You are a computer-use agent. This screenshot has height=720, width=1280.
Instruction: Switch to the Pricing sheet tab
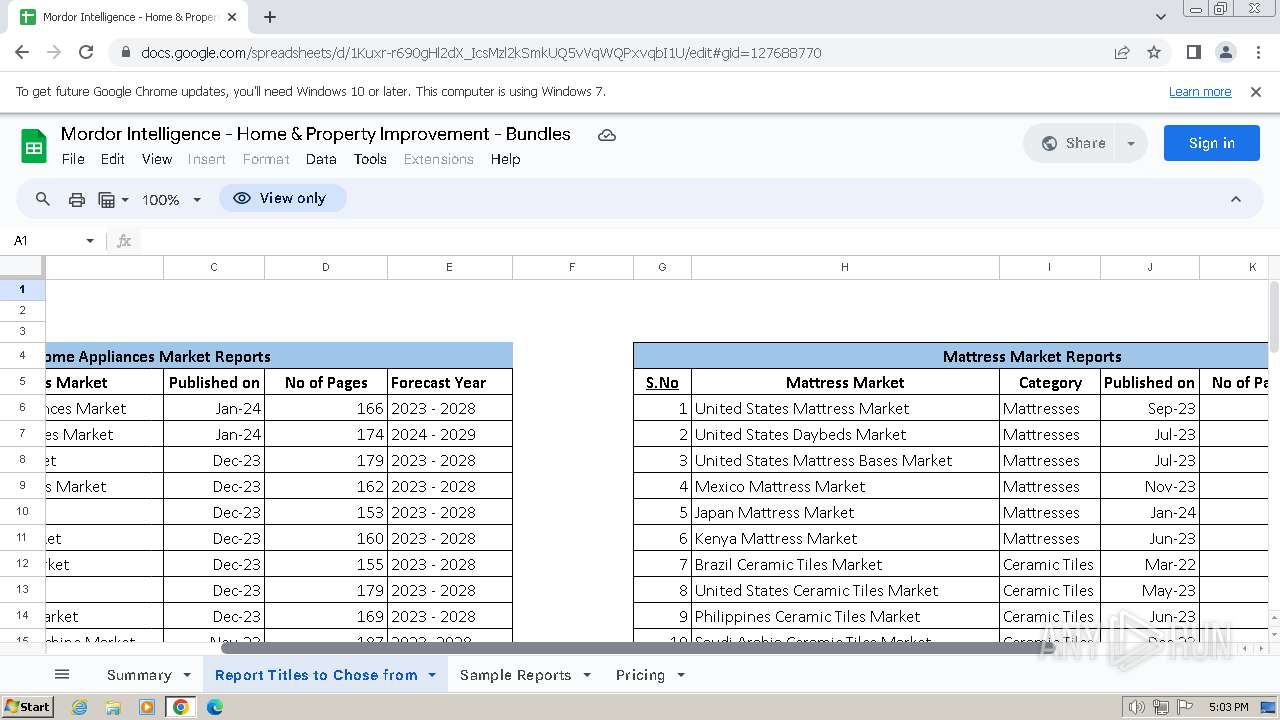click(x=640, y=675)
